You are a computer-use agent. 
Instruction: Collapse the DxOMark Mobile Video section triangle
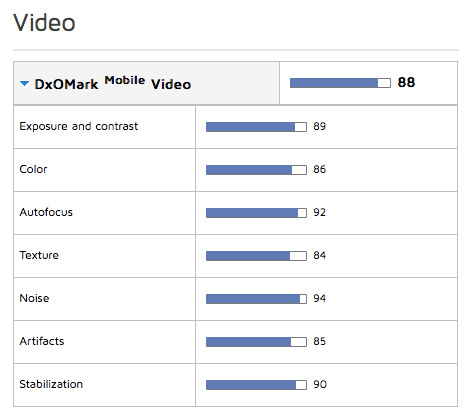pyautogui.click(x=24, y=83)
